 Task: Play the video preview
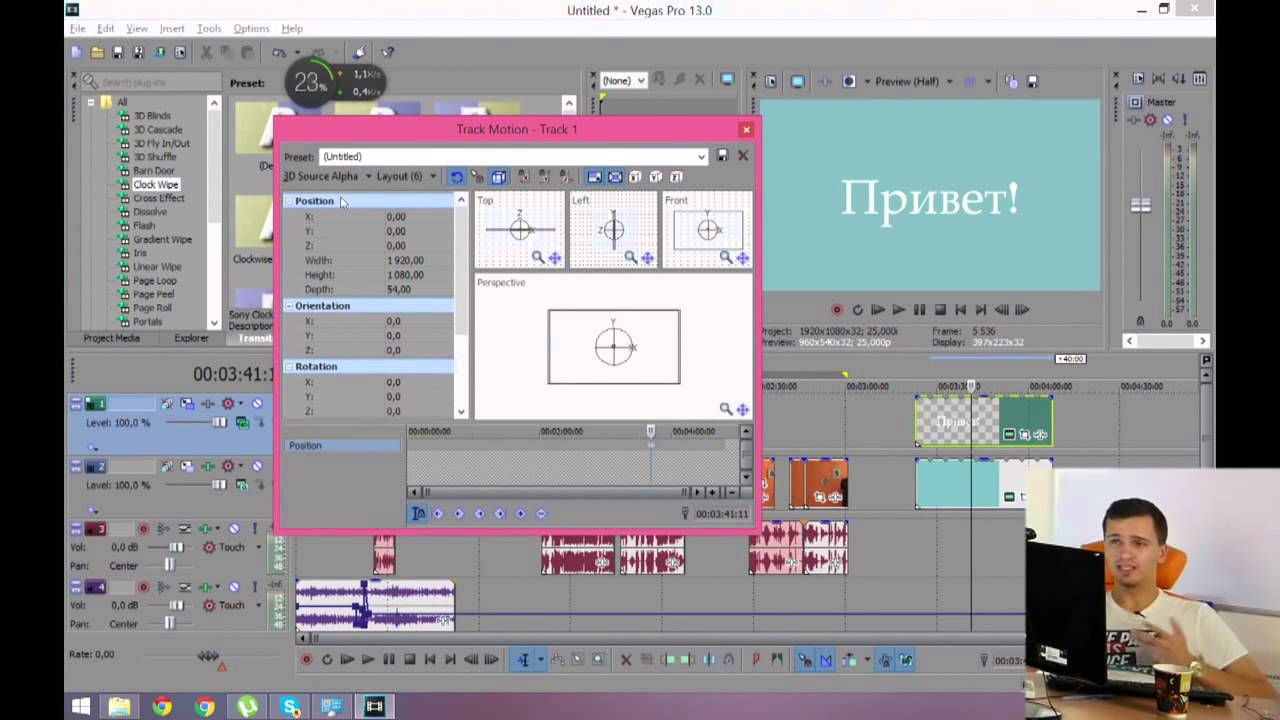(x=898, y=310)
